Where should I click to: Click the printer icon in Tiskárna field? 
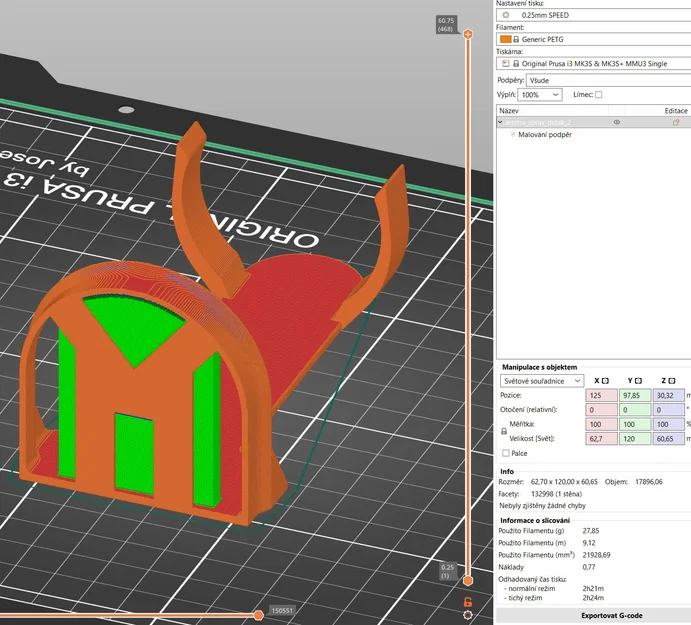(506, 62)
